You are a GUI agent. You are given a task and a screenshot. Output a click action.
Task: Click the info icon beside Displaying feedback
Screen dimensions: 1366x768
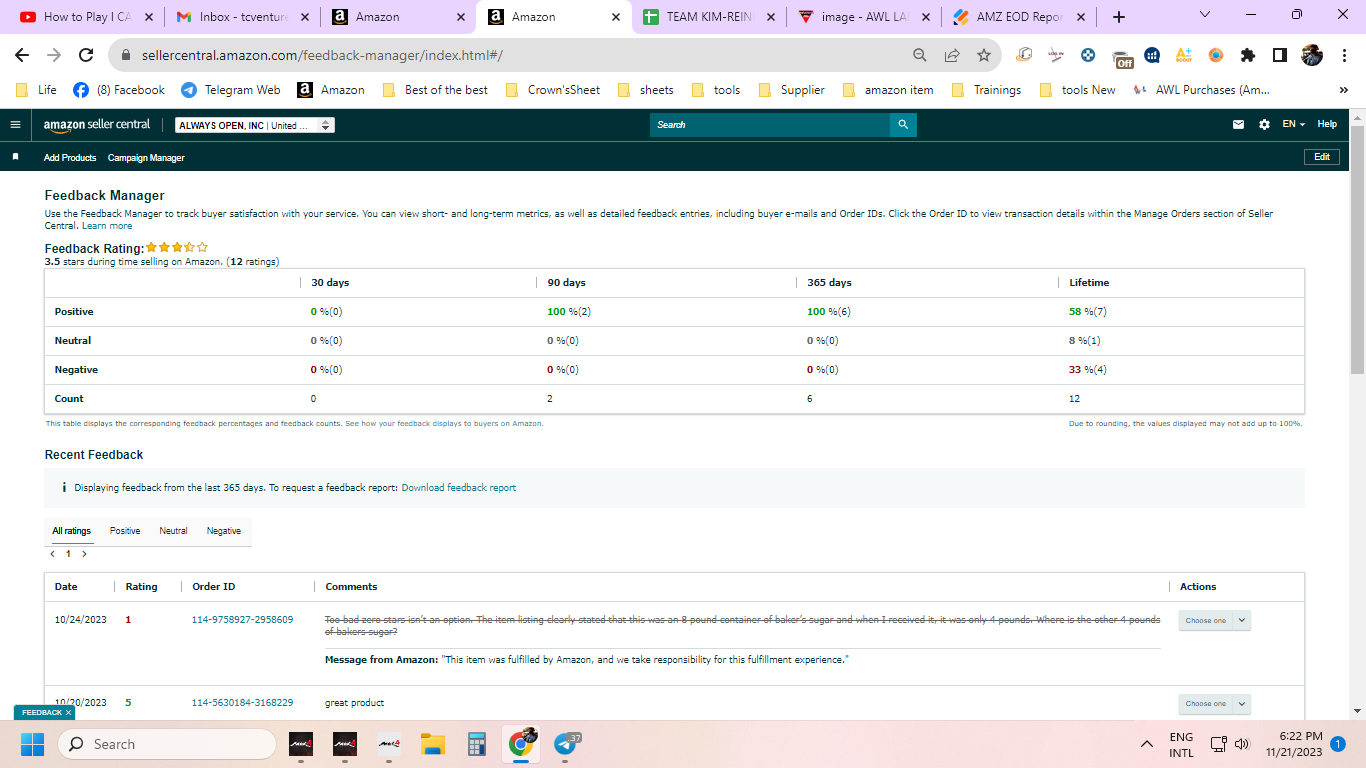(x=64, y=488)
